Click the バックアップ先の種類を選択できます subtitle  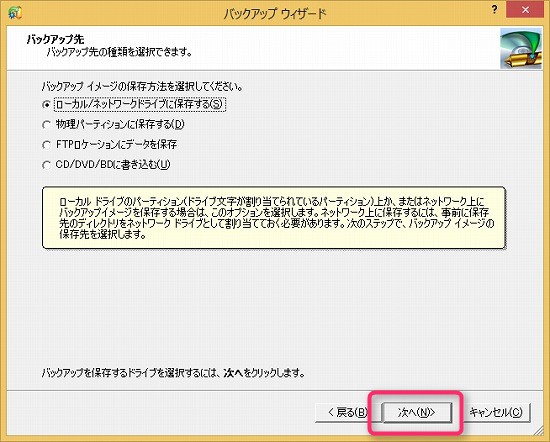(x=120, y=53)
